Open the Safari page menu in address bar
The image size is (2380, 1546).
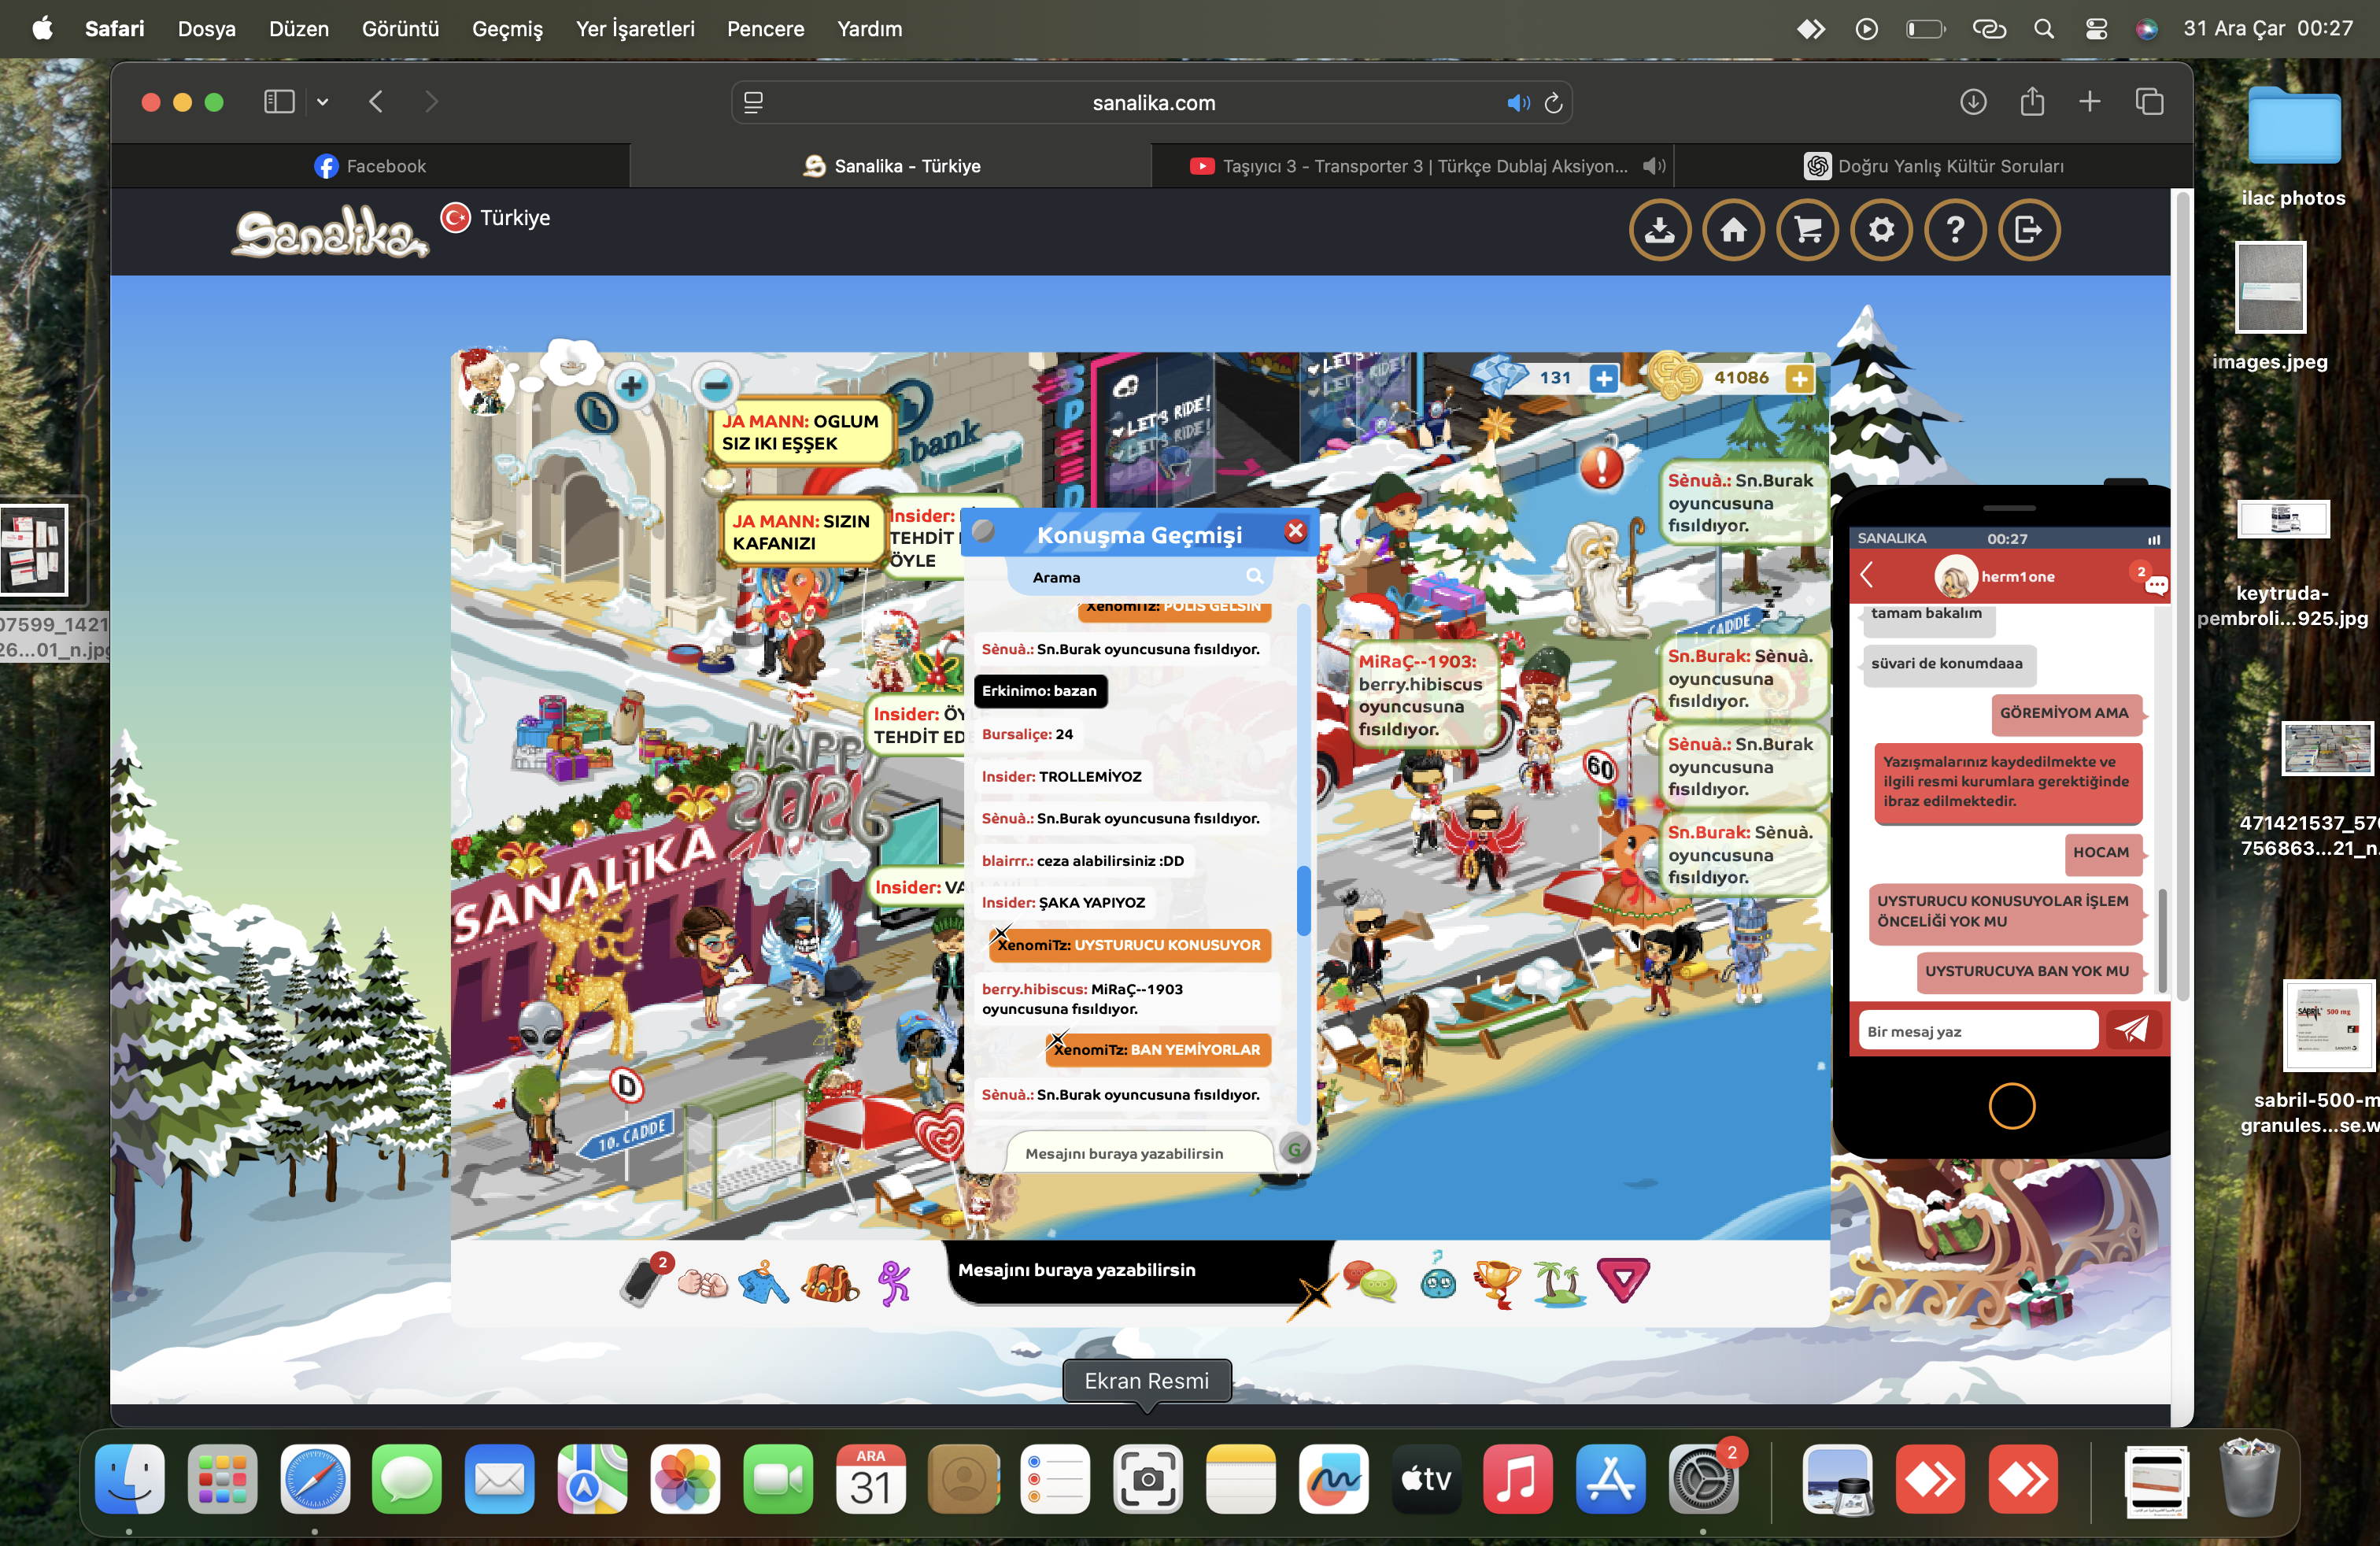(x=754, y=103)
